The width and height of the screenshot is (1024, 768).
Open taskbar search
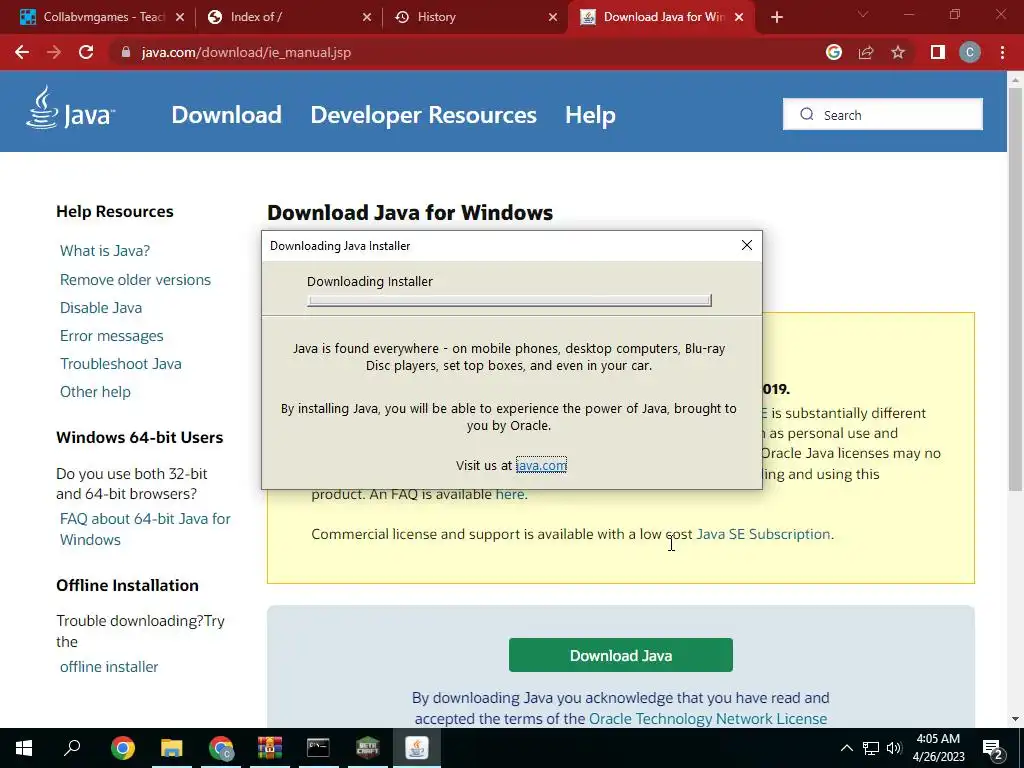(72, 748)
